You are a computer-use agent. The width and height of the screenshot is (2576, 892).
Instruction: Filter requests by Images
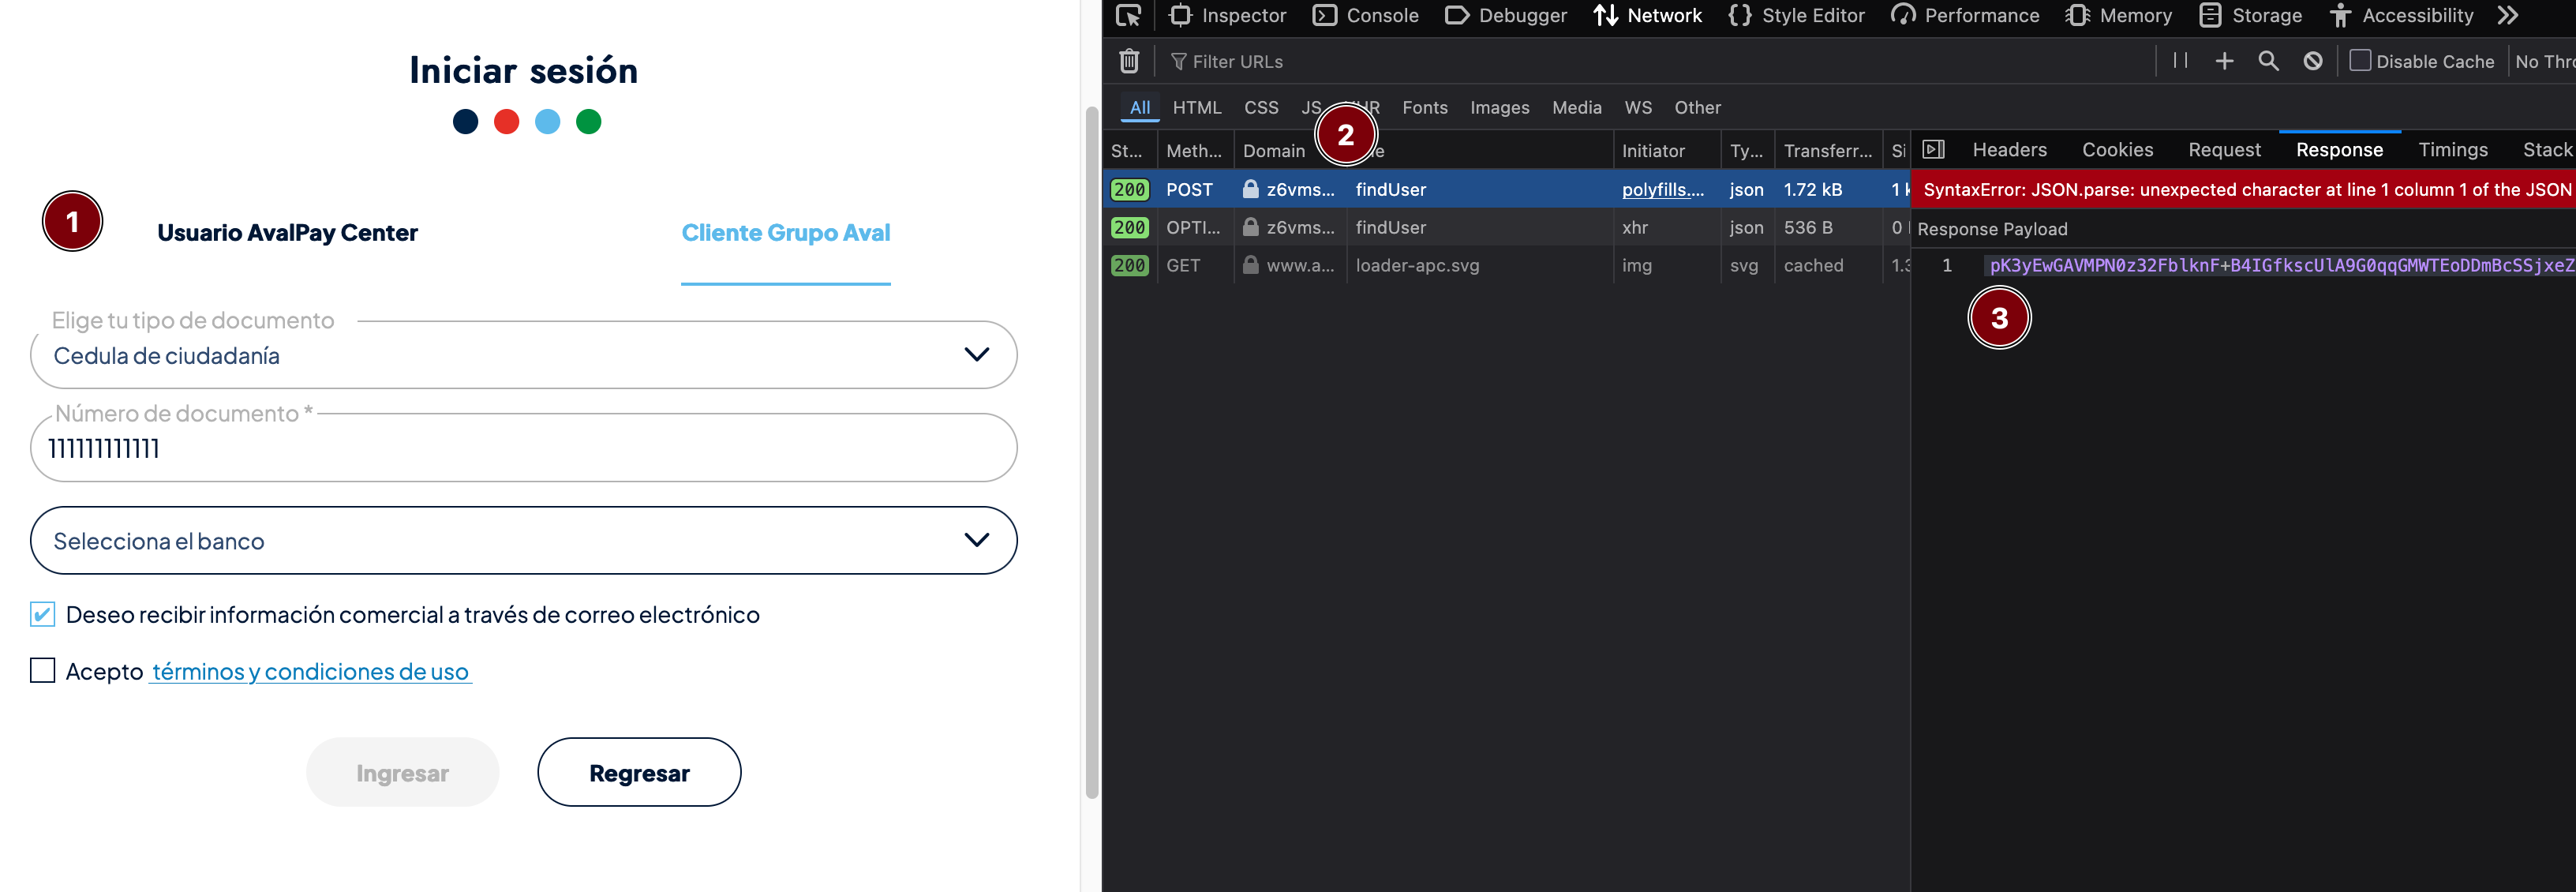[1499, 107]
